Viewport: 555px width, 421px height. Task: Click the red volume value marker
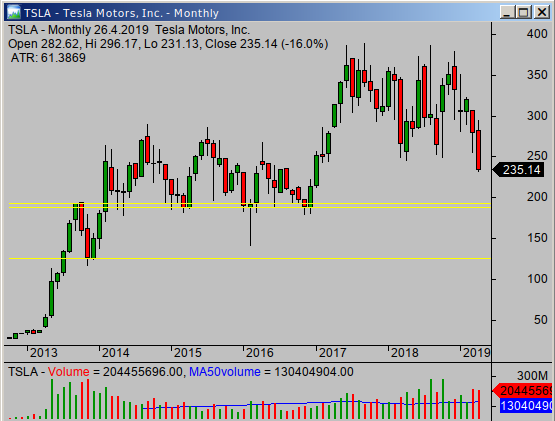(x=522, y=391)
